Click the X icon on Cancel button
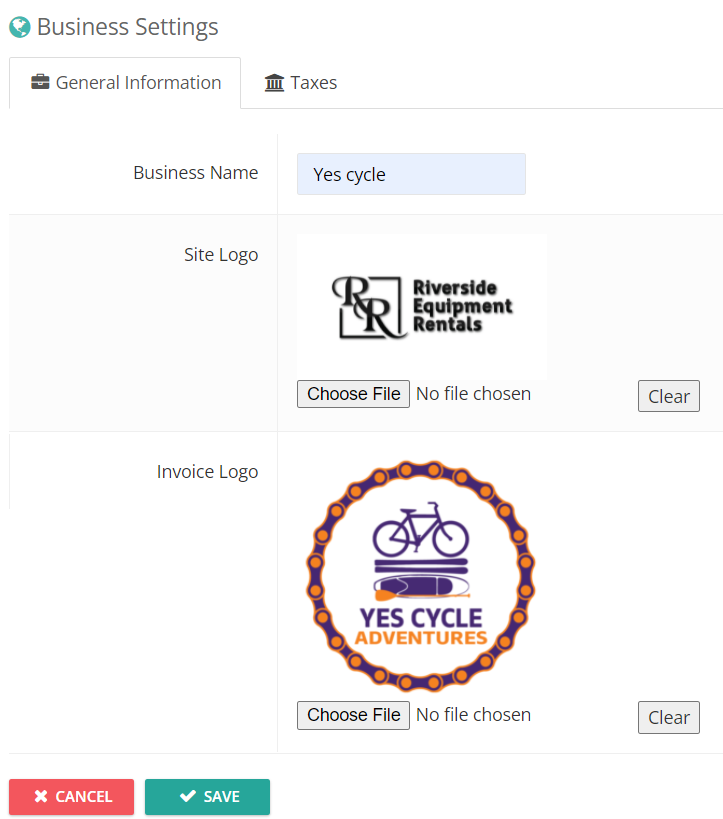This screenshot has height=819, width=723. click(x=41, y=796)
